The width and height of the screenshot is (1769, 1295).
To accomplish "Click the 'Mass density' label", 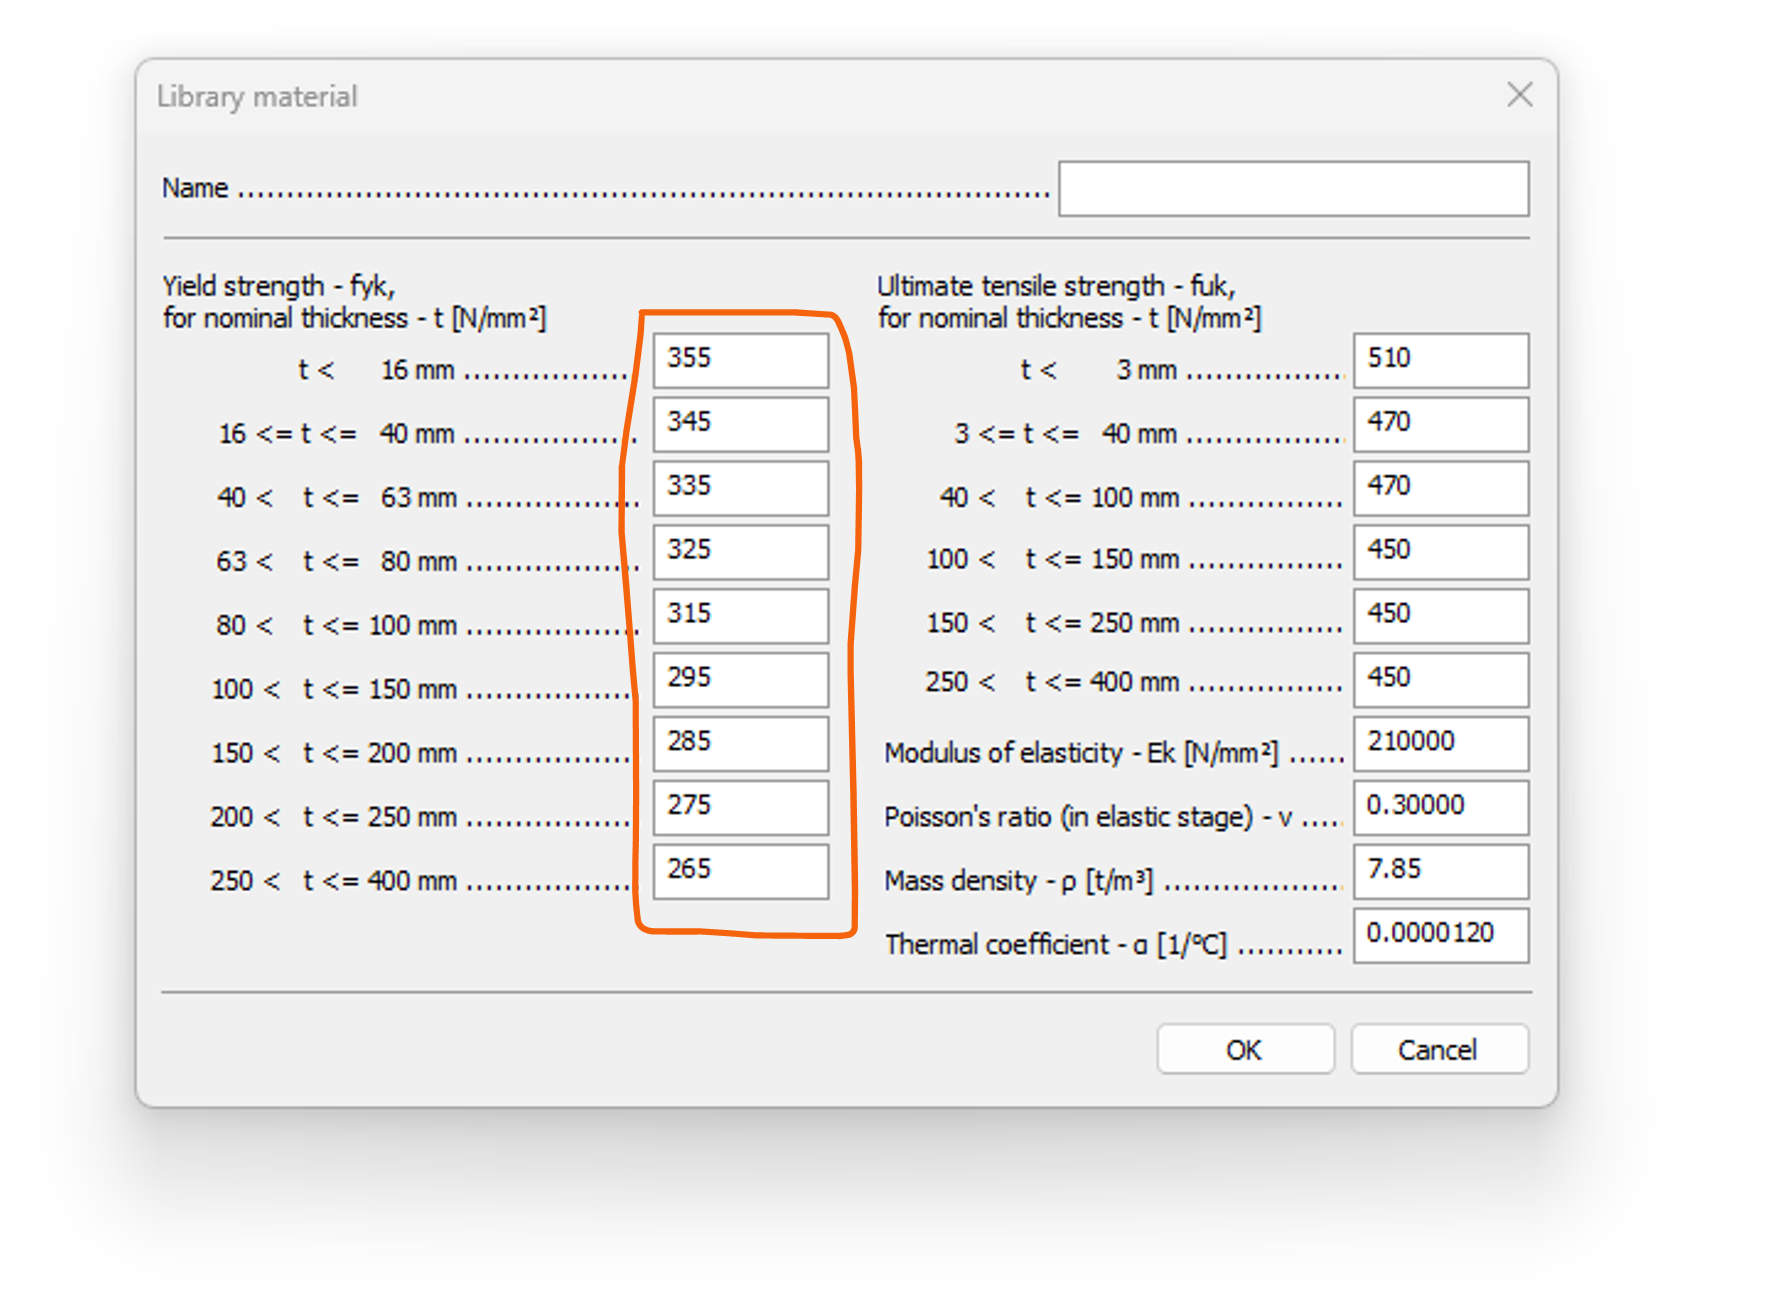I will (x=960, y=880).
